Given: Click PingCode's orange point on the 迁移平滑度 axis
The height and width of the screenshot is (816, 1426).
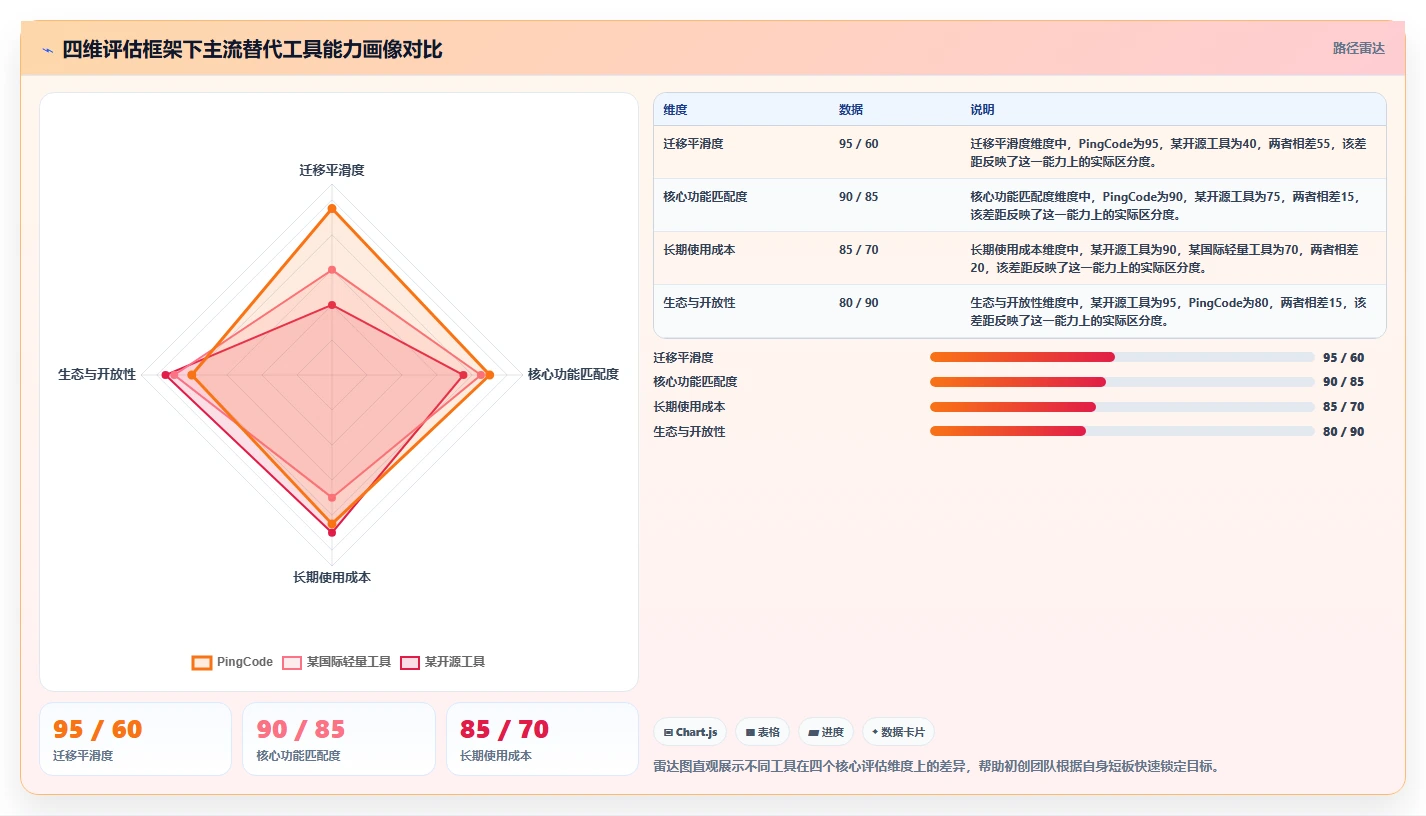Looking at the screenshot, I should (332, 209).
